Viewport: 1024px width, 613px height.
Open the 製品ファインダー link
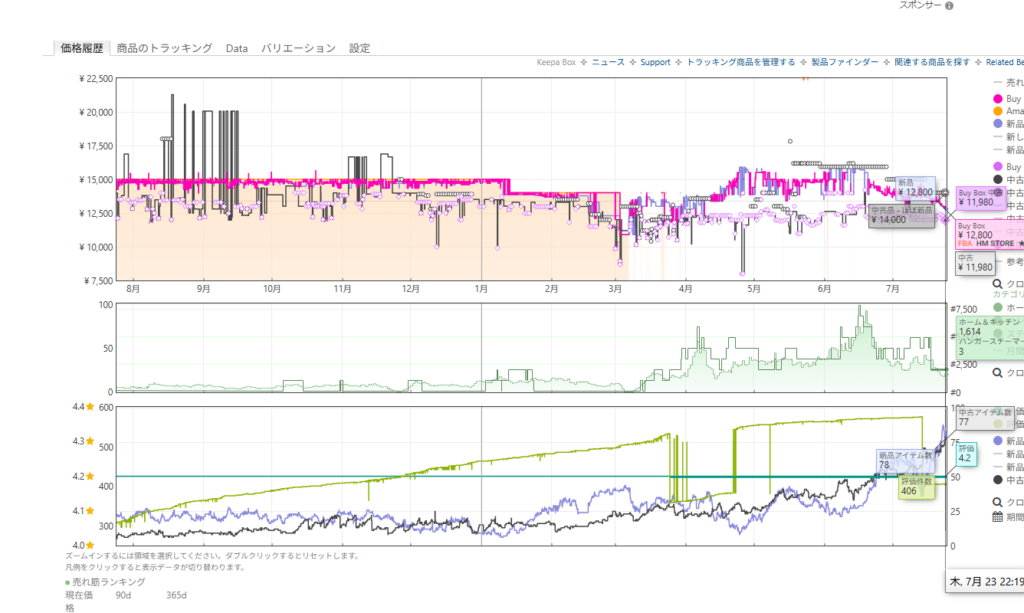[844, 62]
